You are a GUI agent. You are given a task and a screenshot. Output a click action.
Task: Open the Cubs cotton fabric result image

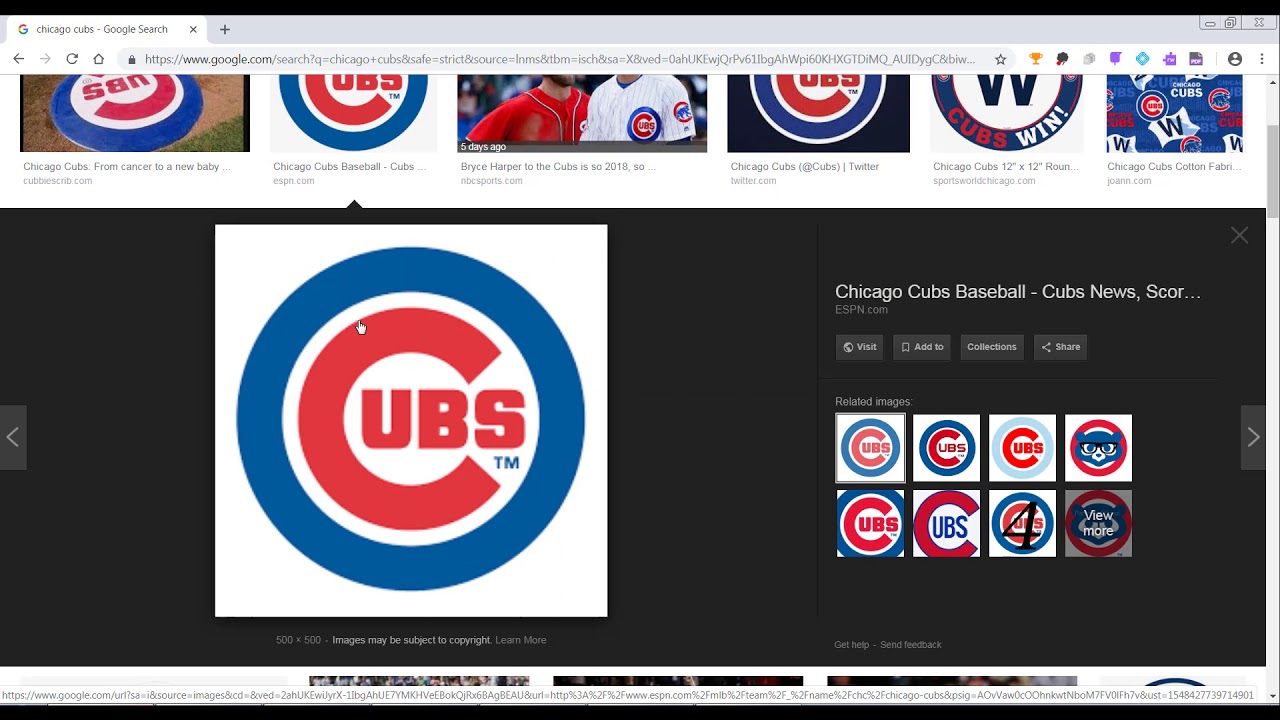pos(1175,113)
